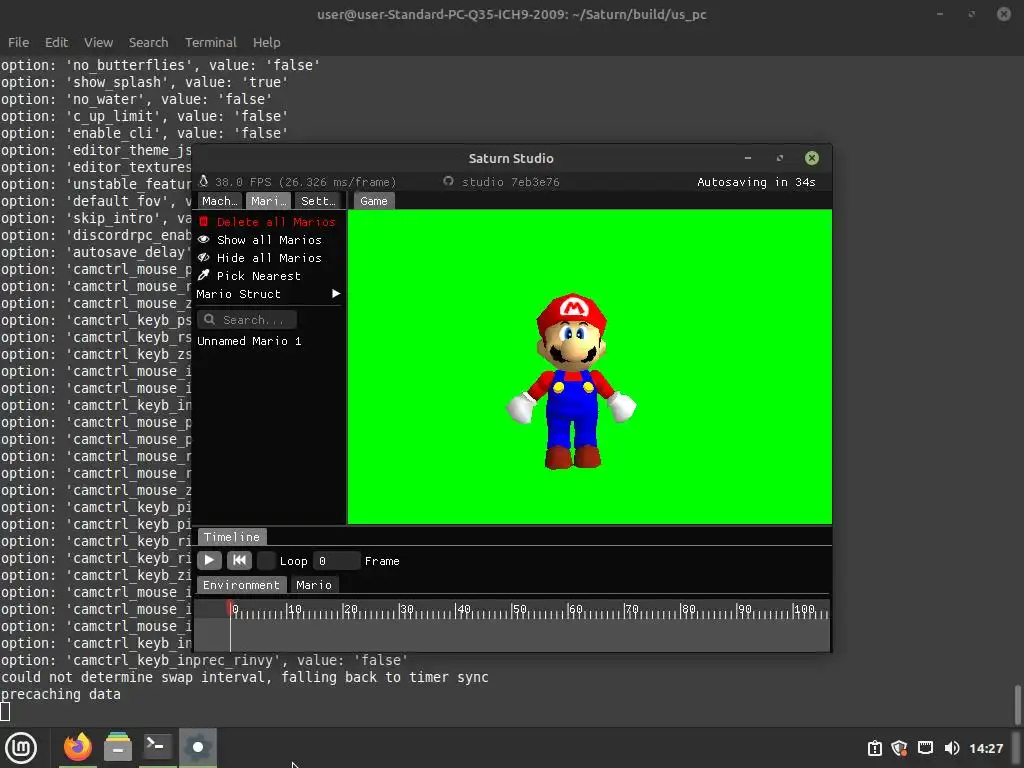Click the 'precaching data' terminal line

tap(61, 694)
